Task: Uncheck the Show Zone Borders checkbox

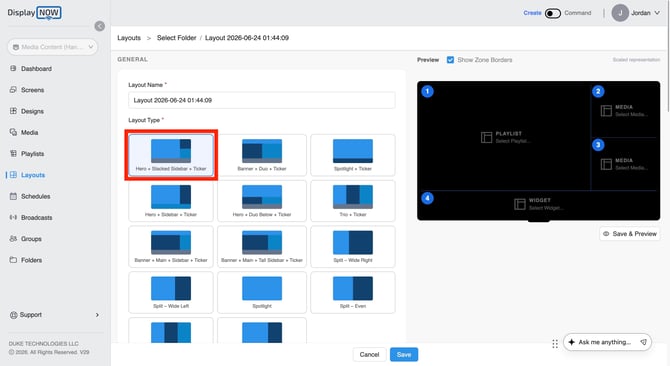Action: [450, 60]
